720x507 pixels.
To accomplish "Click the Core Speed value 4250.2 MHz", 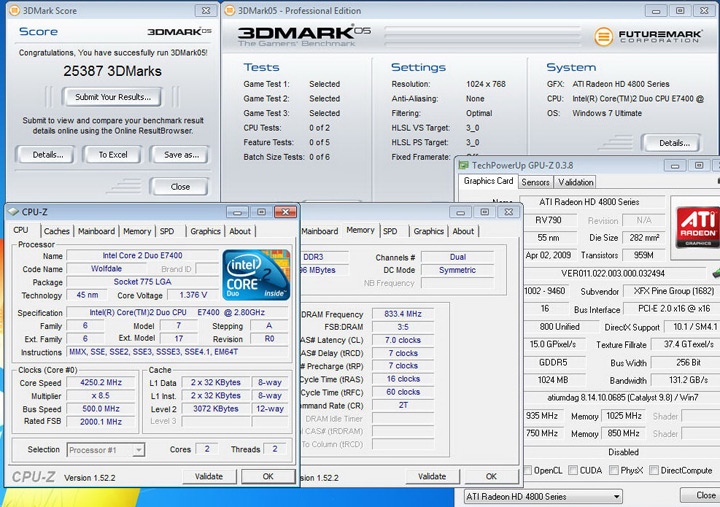I will tap(101, 382).
